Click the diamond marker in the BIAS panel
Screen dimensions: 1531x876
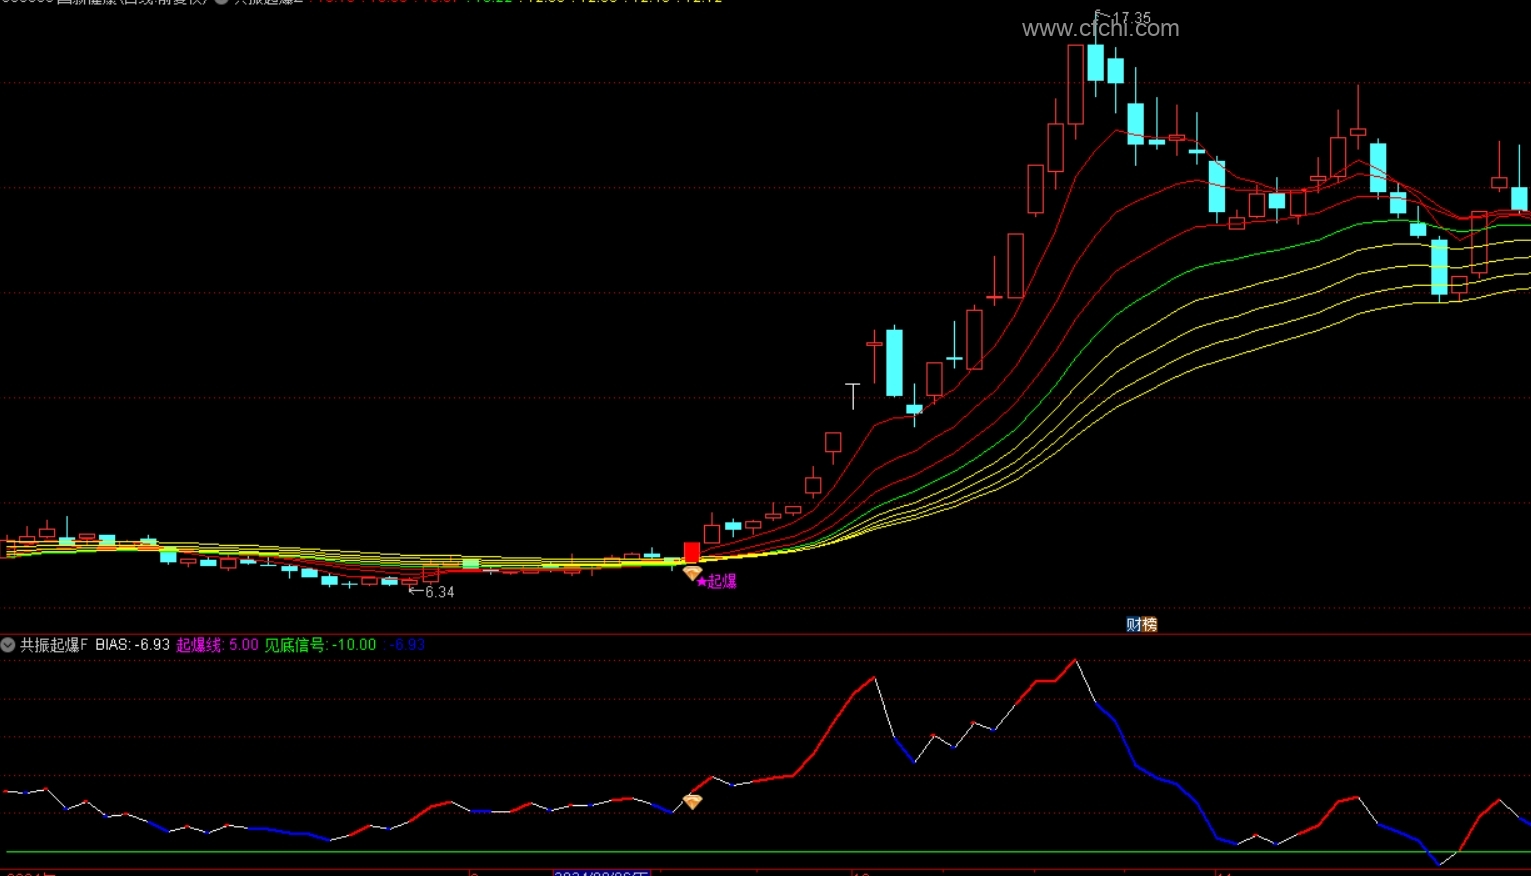click(x=692, y=801)
